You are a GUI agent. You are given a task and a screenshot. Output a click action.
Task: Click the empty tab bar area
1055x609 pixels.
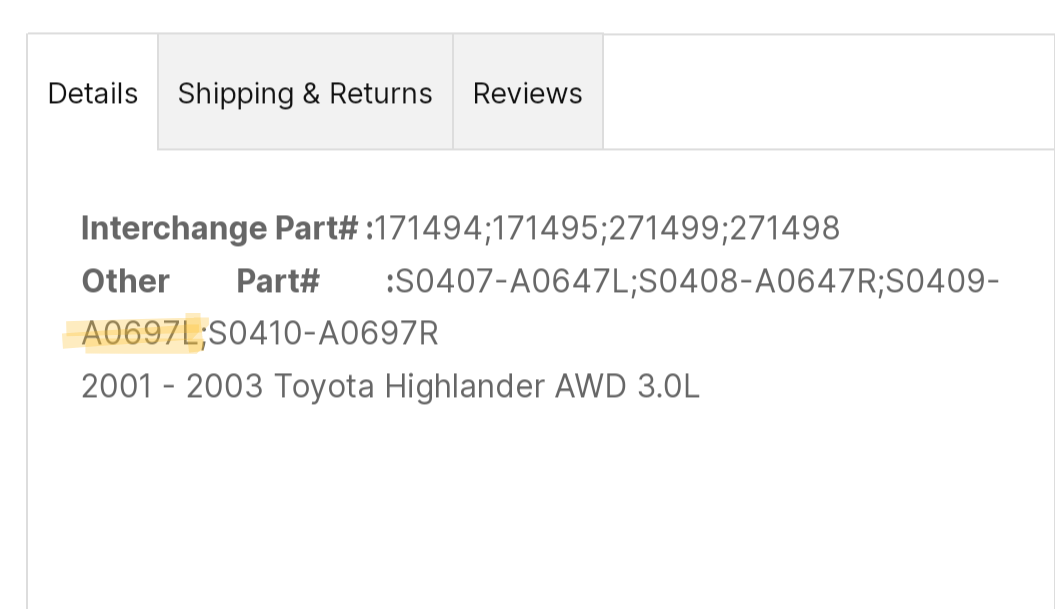(820, 92)
